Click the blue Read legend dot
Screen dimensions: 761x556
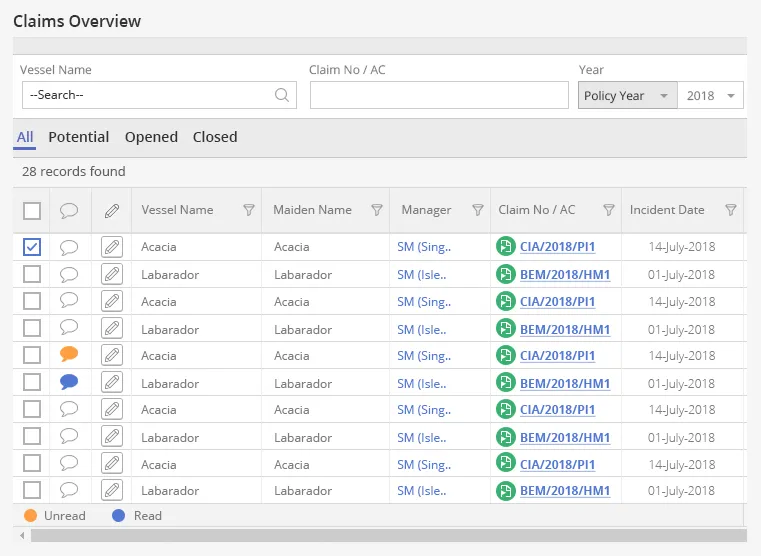(x=118, y=516)
